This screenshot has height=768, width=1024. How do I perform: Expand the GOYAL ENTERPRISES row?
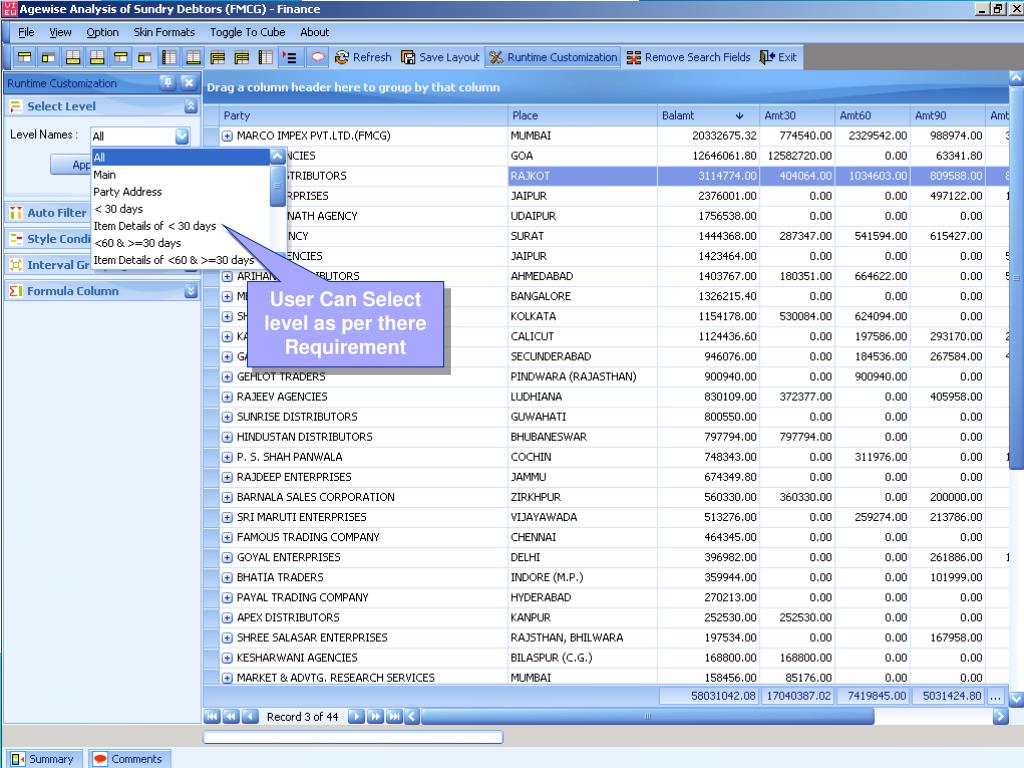[x=227, y=558]
